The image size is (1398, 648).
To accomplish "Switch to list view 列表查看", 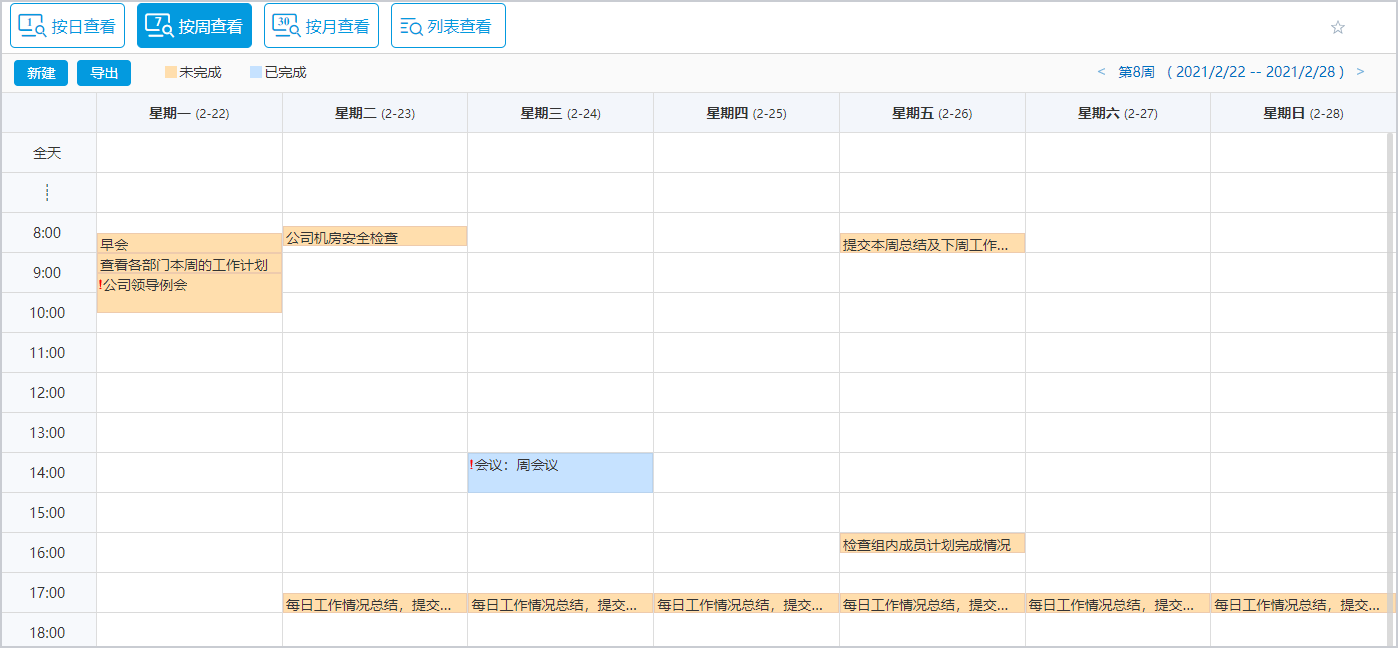I will click(448, 26).
